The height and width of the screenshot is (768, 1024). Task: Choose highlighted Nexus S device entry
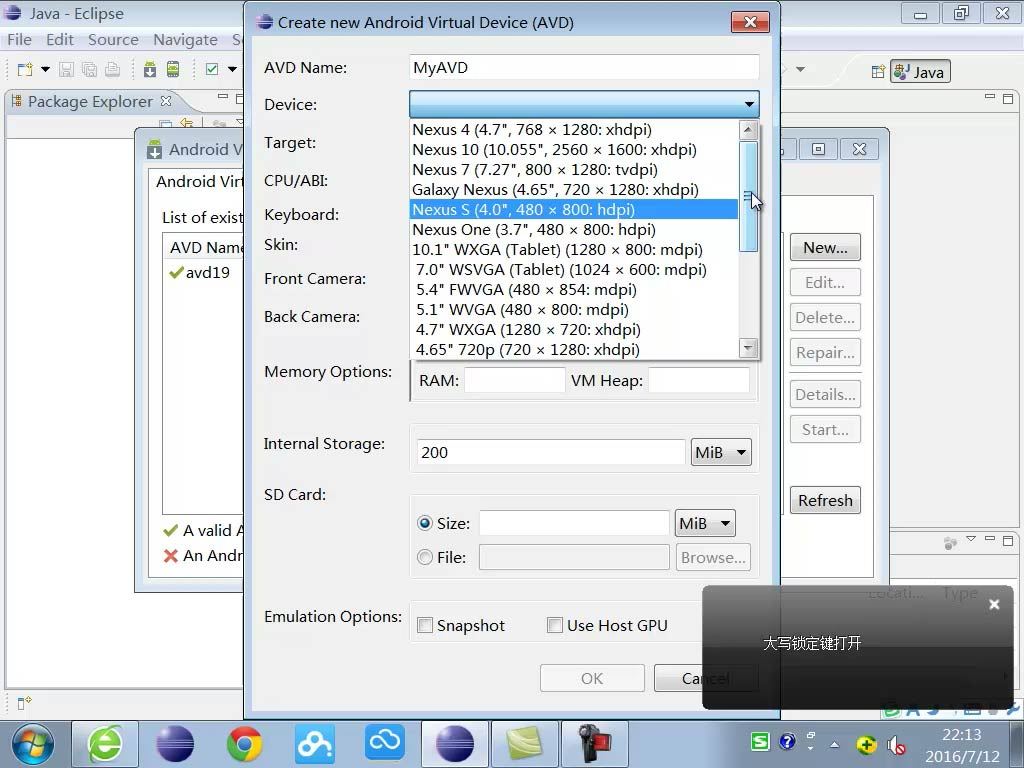click(573, 210)
